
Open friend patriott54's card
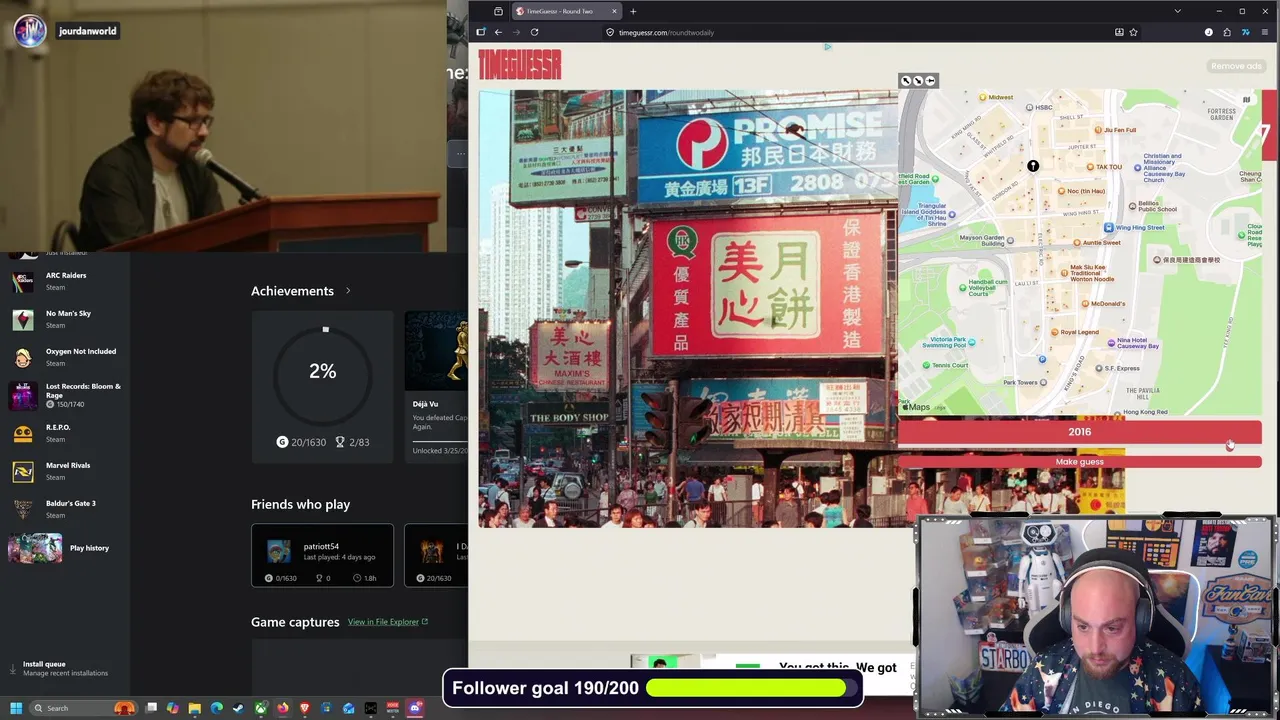(x=322, y=555)
